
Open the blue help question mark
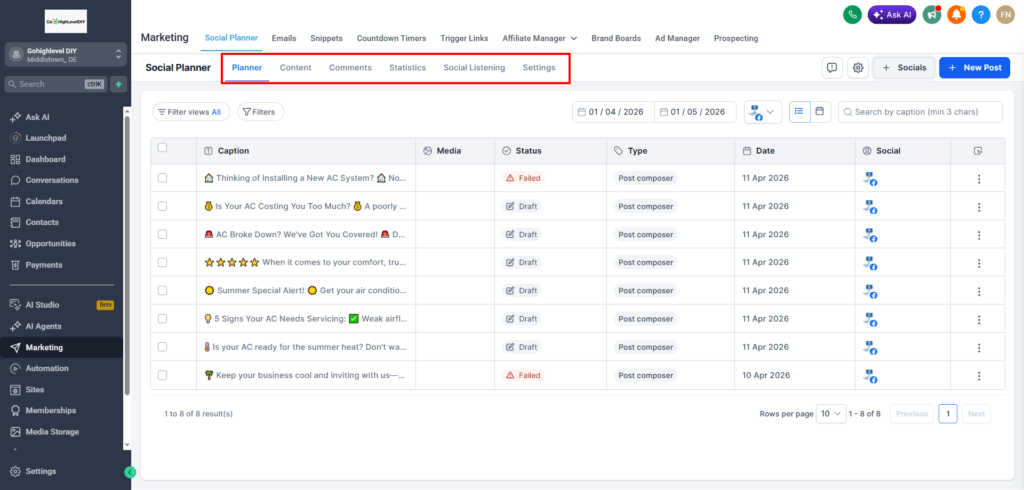[981, 14]
